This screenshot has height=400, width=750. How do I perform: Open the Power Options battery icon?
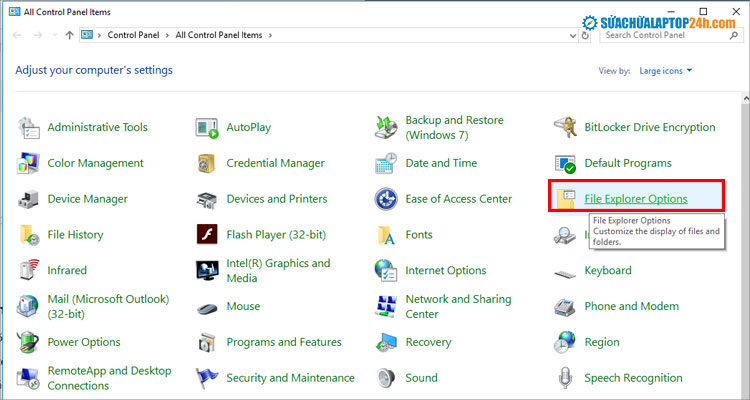pos(28,342)
